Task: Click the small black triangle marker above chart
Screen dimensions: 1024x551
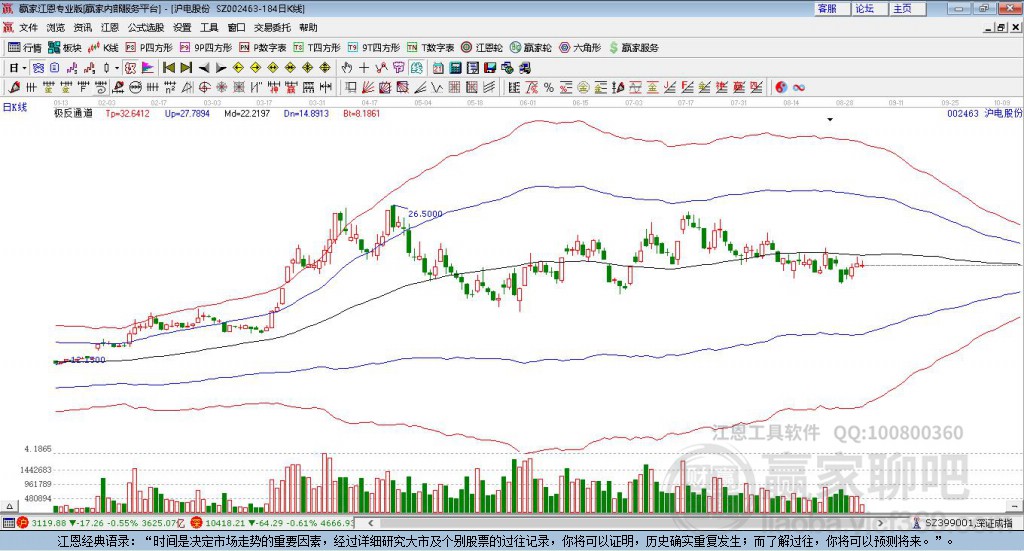Action: coord(830,119)
